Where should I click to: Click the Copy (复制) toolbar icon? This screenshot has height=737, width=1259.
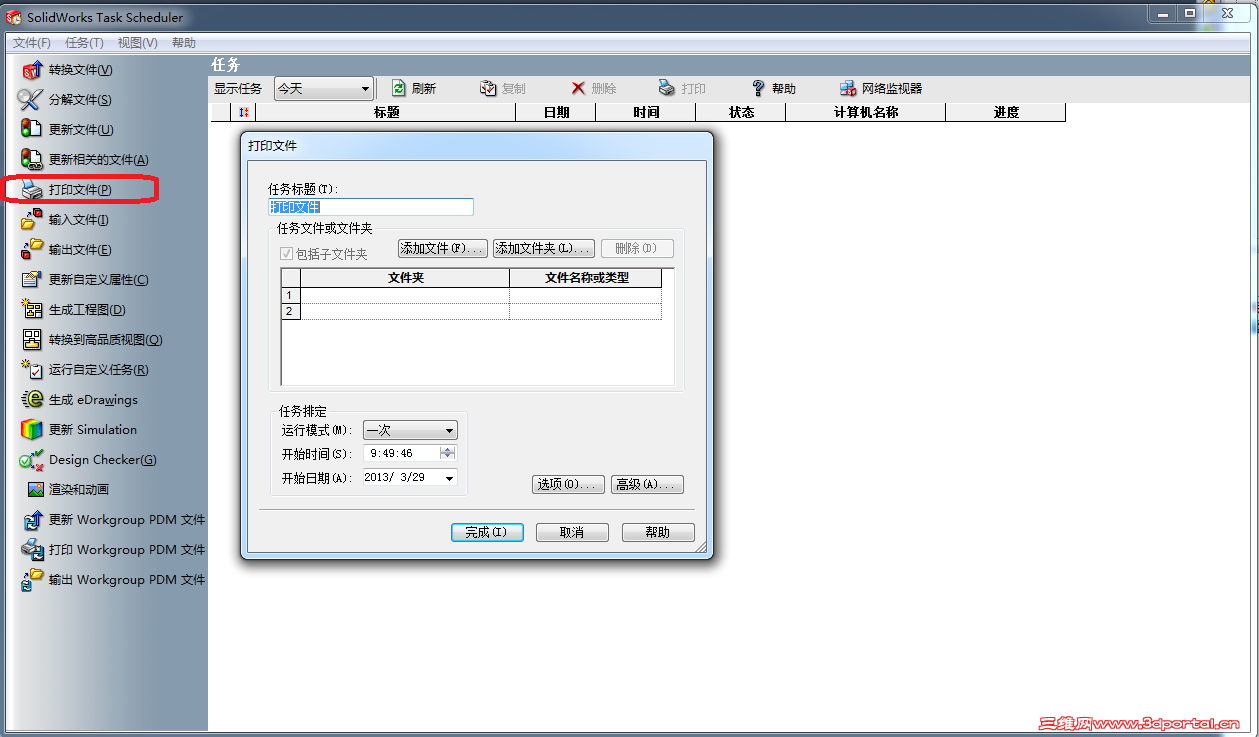click(x=488, y=88)
